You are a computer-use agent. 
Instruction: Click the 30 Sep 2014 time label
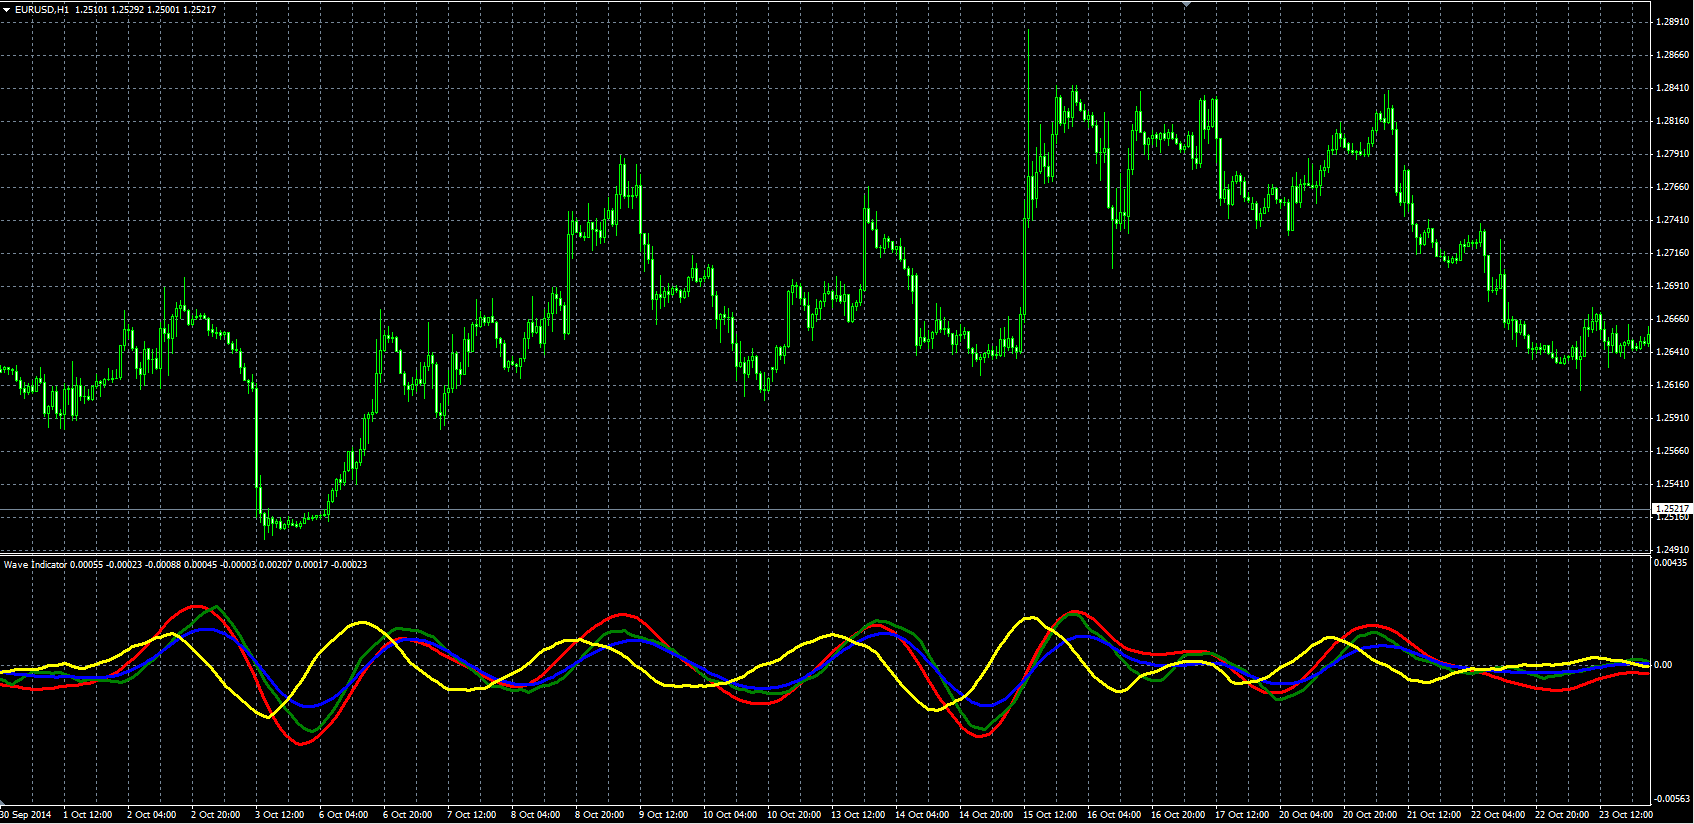[x=26, y=815]
